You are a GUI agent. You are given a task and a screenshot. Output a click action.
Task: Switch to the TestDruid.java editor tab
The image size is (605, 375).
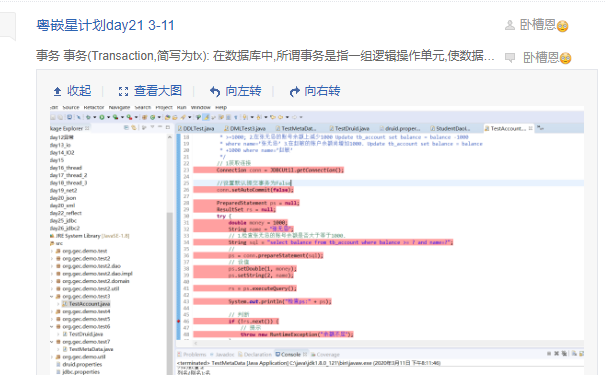pos(350,128)
